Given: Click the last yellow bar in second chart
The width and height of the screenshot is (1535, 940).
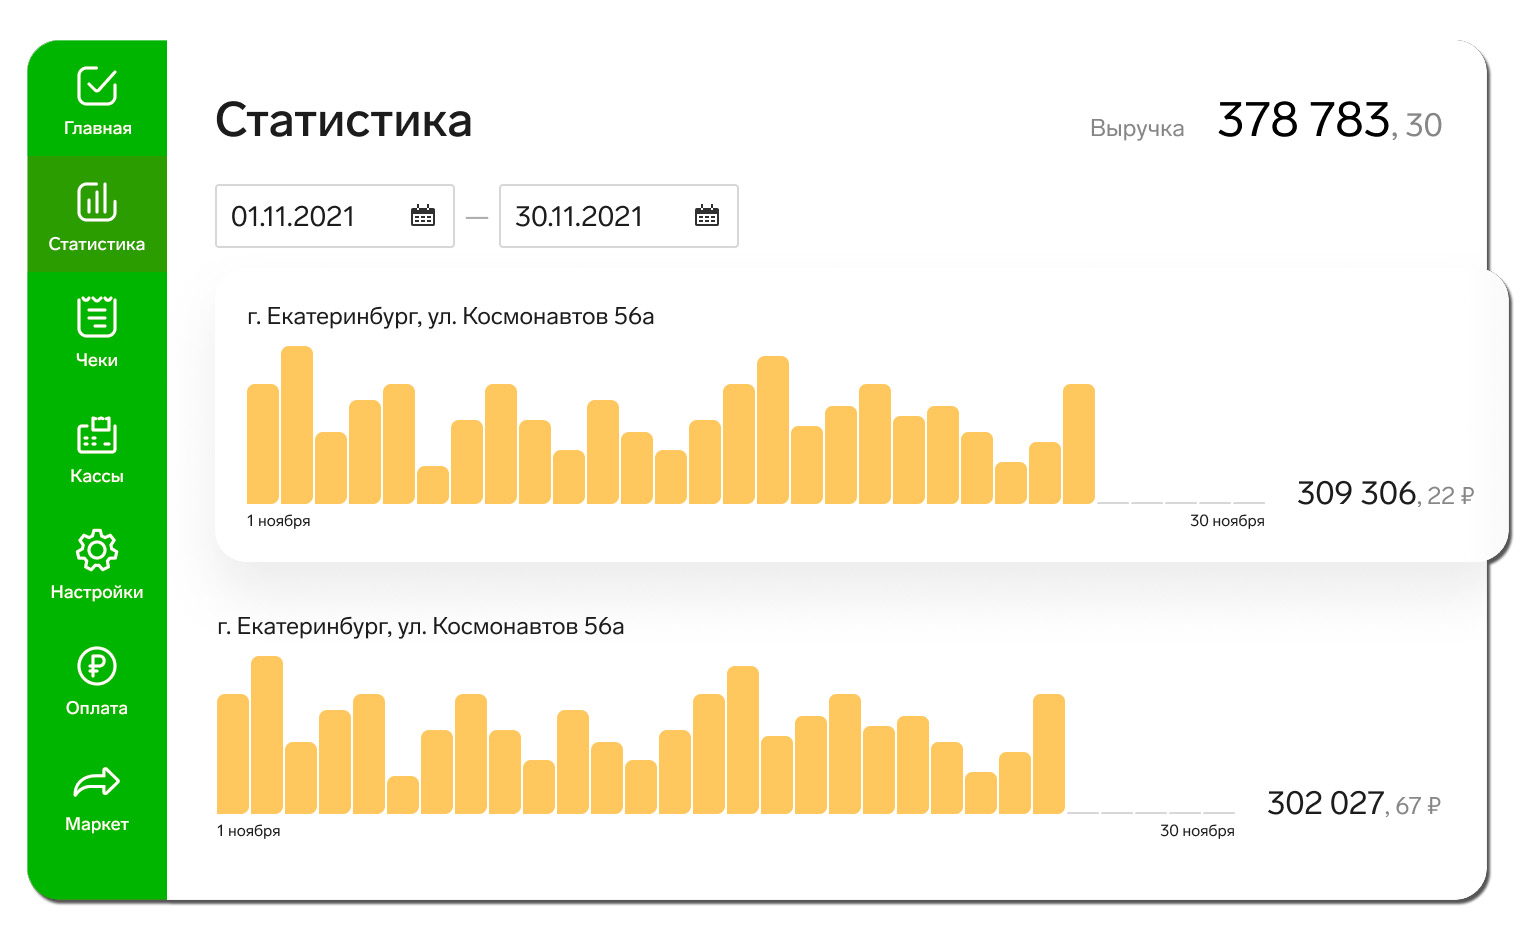Looking at the screenshot, I should 1049,754.
